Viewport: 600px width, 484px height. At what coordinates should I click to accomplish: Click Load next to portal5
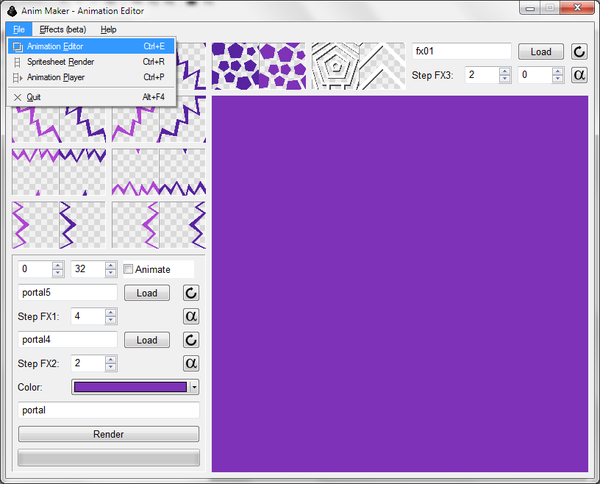(x=147, y=293)
